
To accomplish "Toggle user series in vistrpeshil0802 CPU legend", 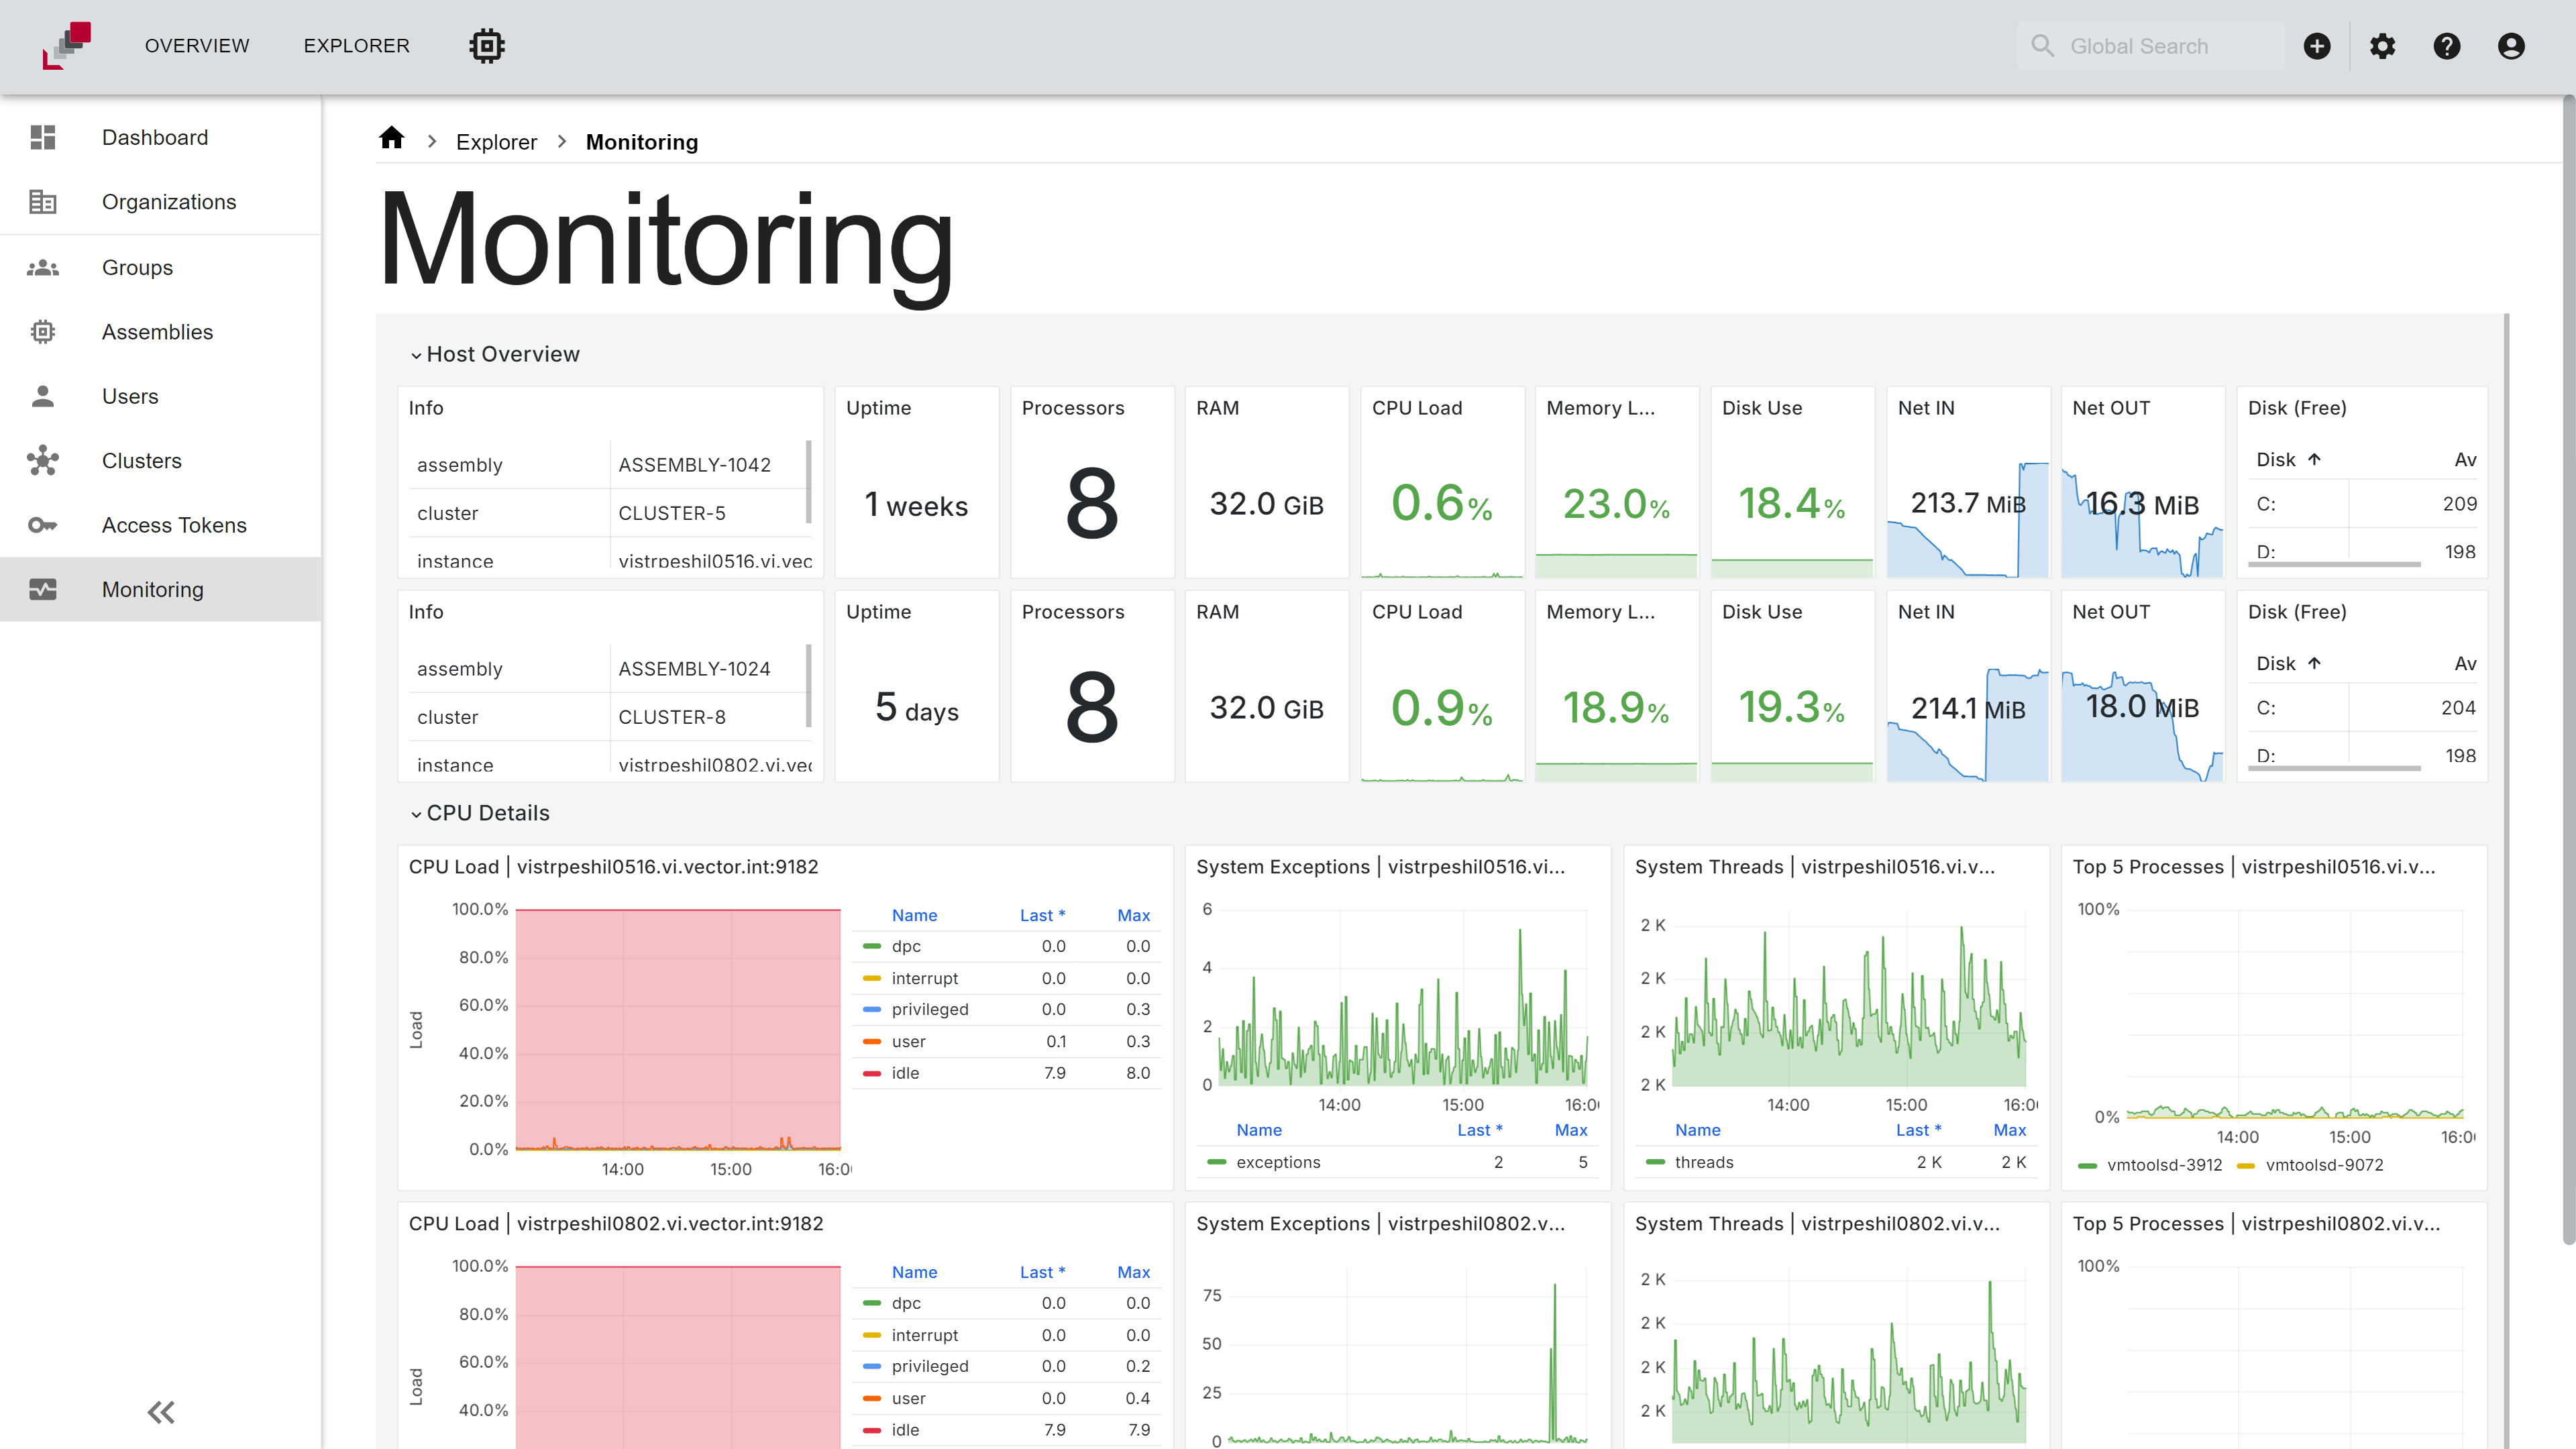I will click(908, 1398).
